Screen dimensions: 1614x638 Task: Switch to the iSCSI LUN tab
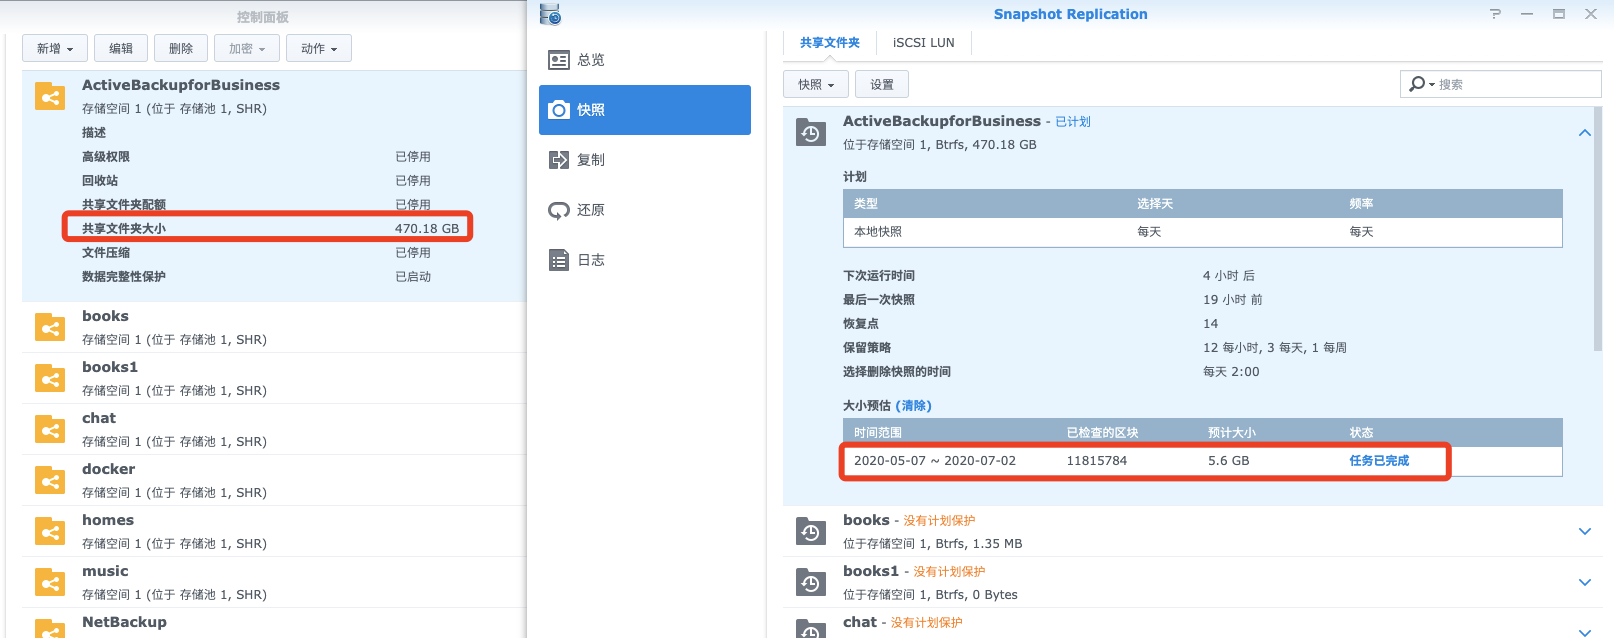click(x=923, y=43)
